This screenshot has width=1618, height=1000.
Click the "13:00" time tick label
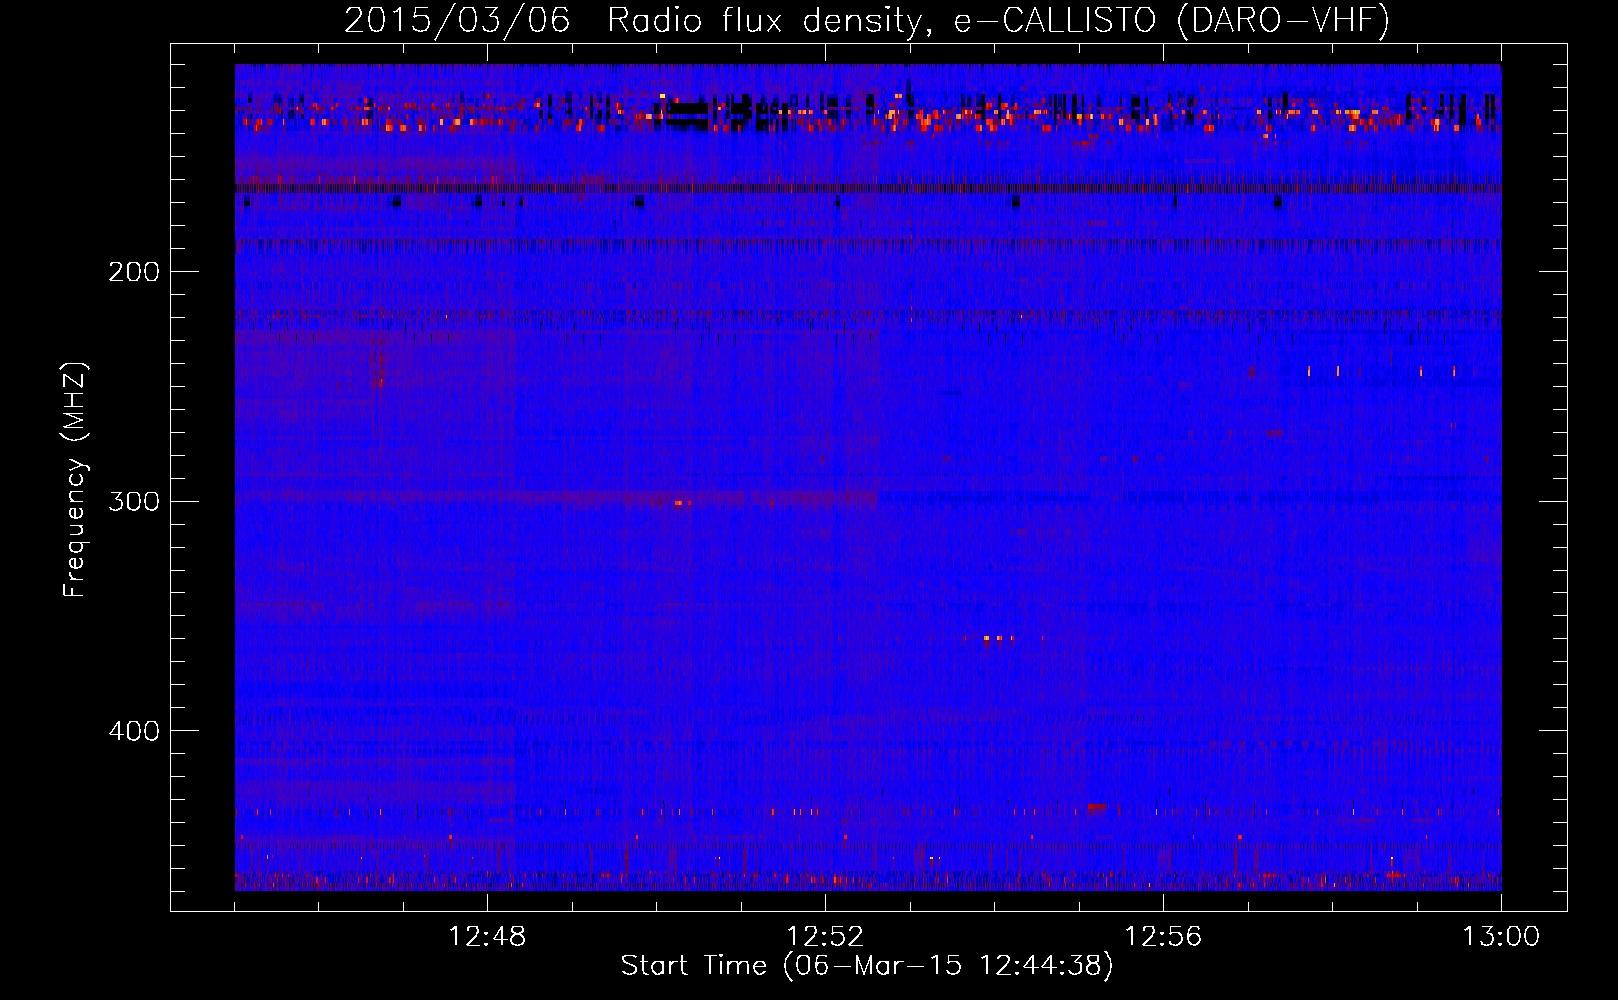pos(1501,937)
